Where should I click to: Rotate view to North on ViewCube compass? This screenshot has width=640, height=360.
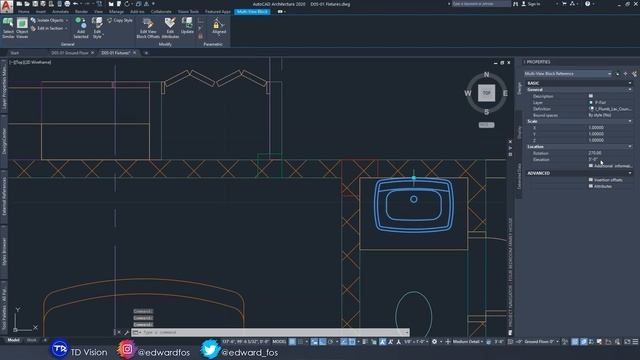[x=487, y=74]
